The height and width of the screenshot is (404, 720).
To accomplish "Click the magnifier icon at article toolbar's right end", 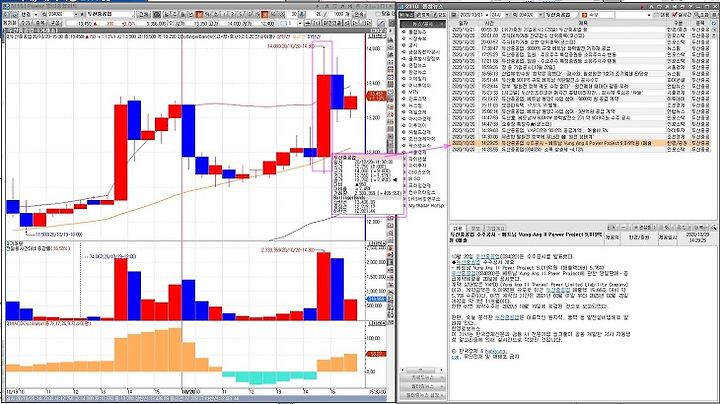I will tap(714, 227).
